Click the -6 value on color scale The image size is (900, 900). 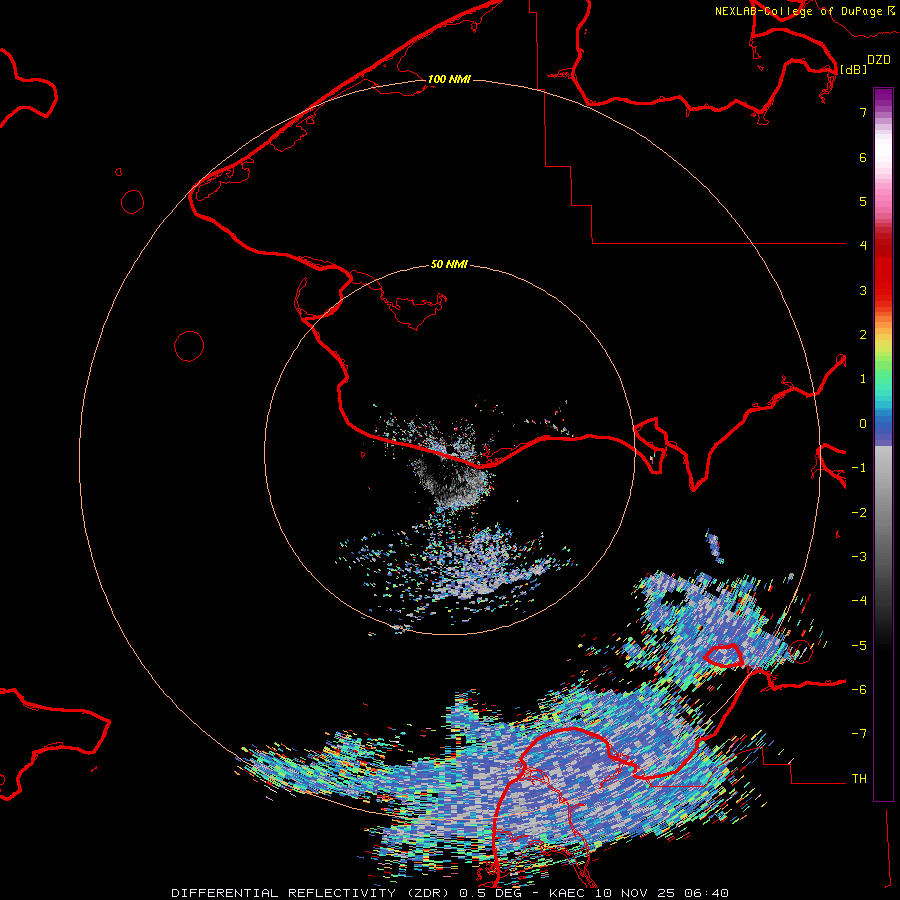(859, 690)
